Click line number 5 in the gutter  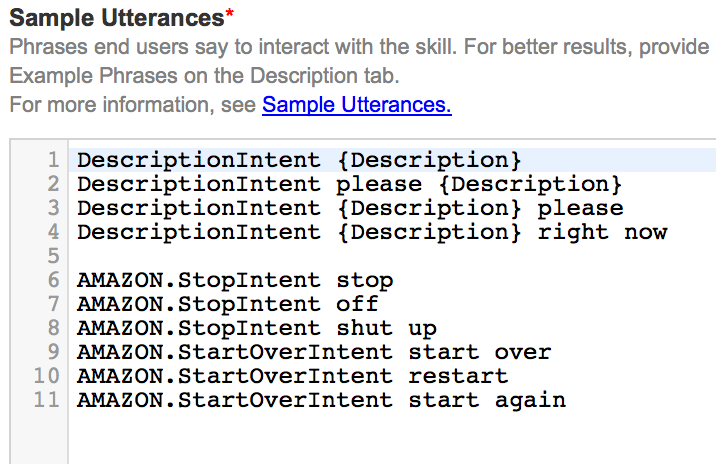[x=53, y=256]
